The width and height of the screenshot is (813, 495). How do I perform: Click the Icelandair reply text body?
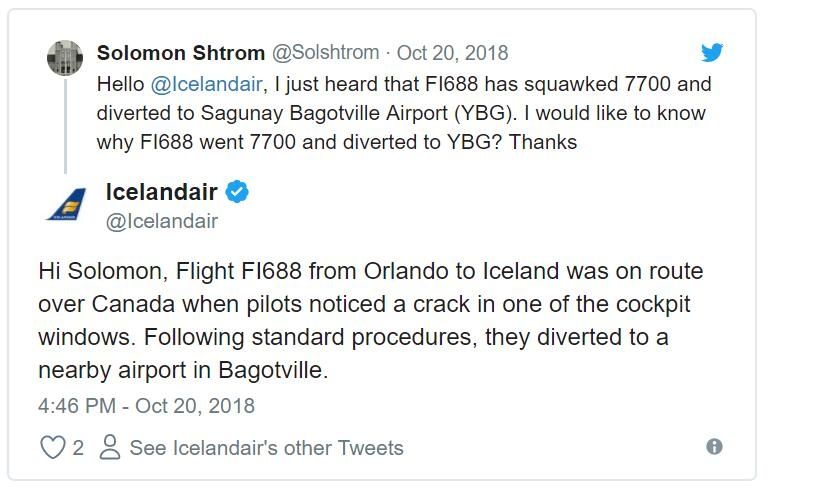point(371,321)
